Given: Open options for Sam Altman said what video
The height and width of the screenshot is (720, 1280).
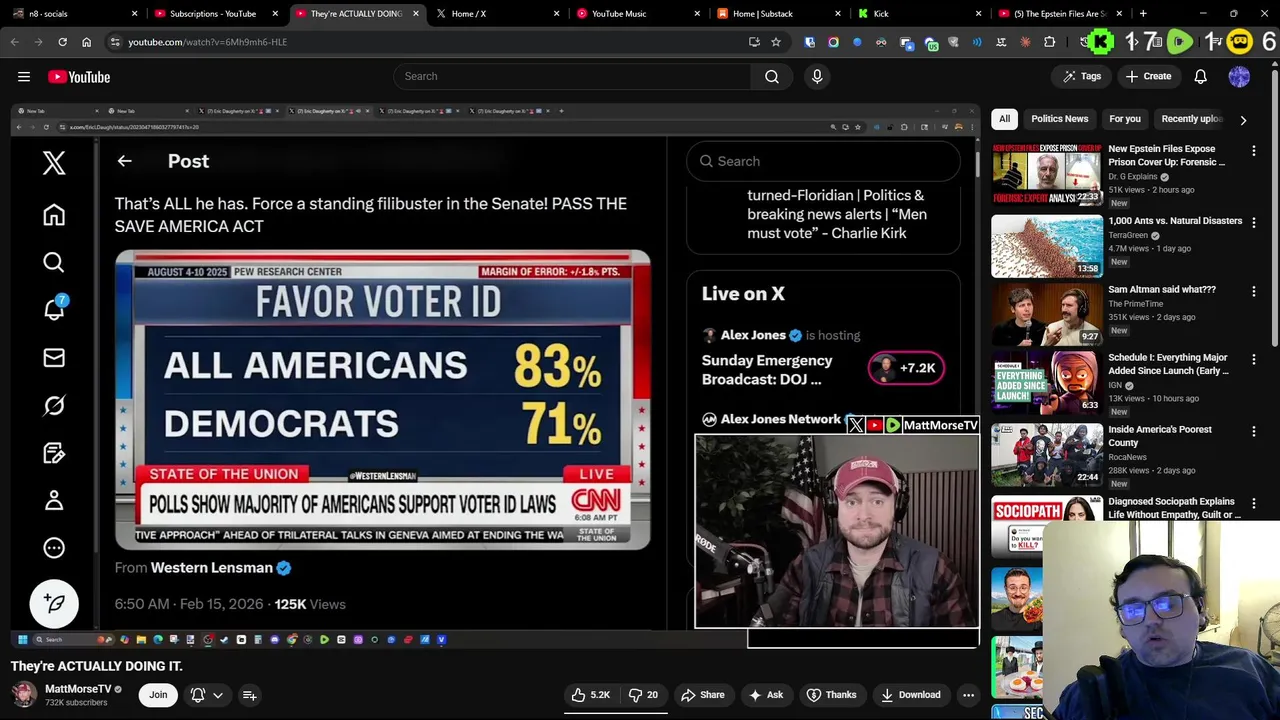Looking at the screenshot, I should pos(1254,292).
